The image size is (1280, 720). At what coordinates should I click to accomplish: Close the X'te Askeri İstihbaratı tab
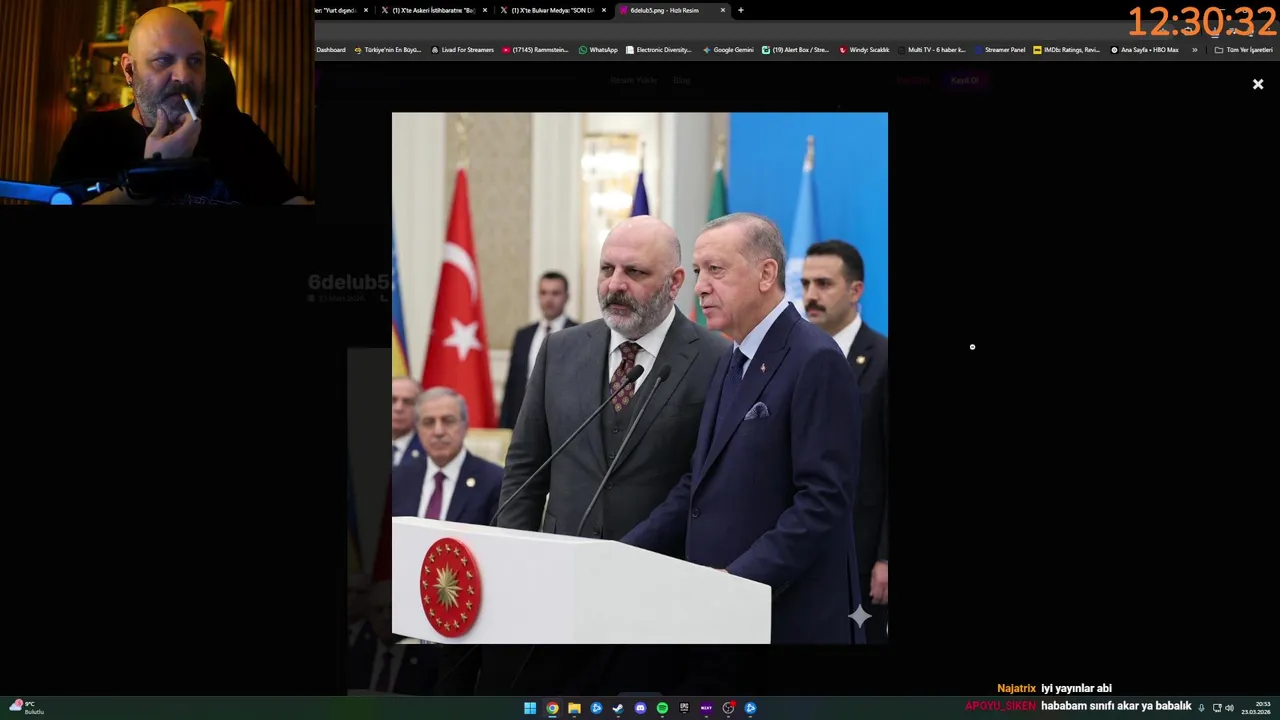click(484, 10)
